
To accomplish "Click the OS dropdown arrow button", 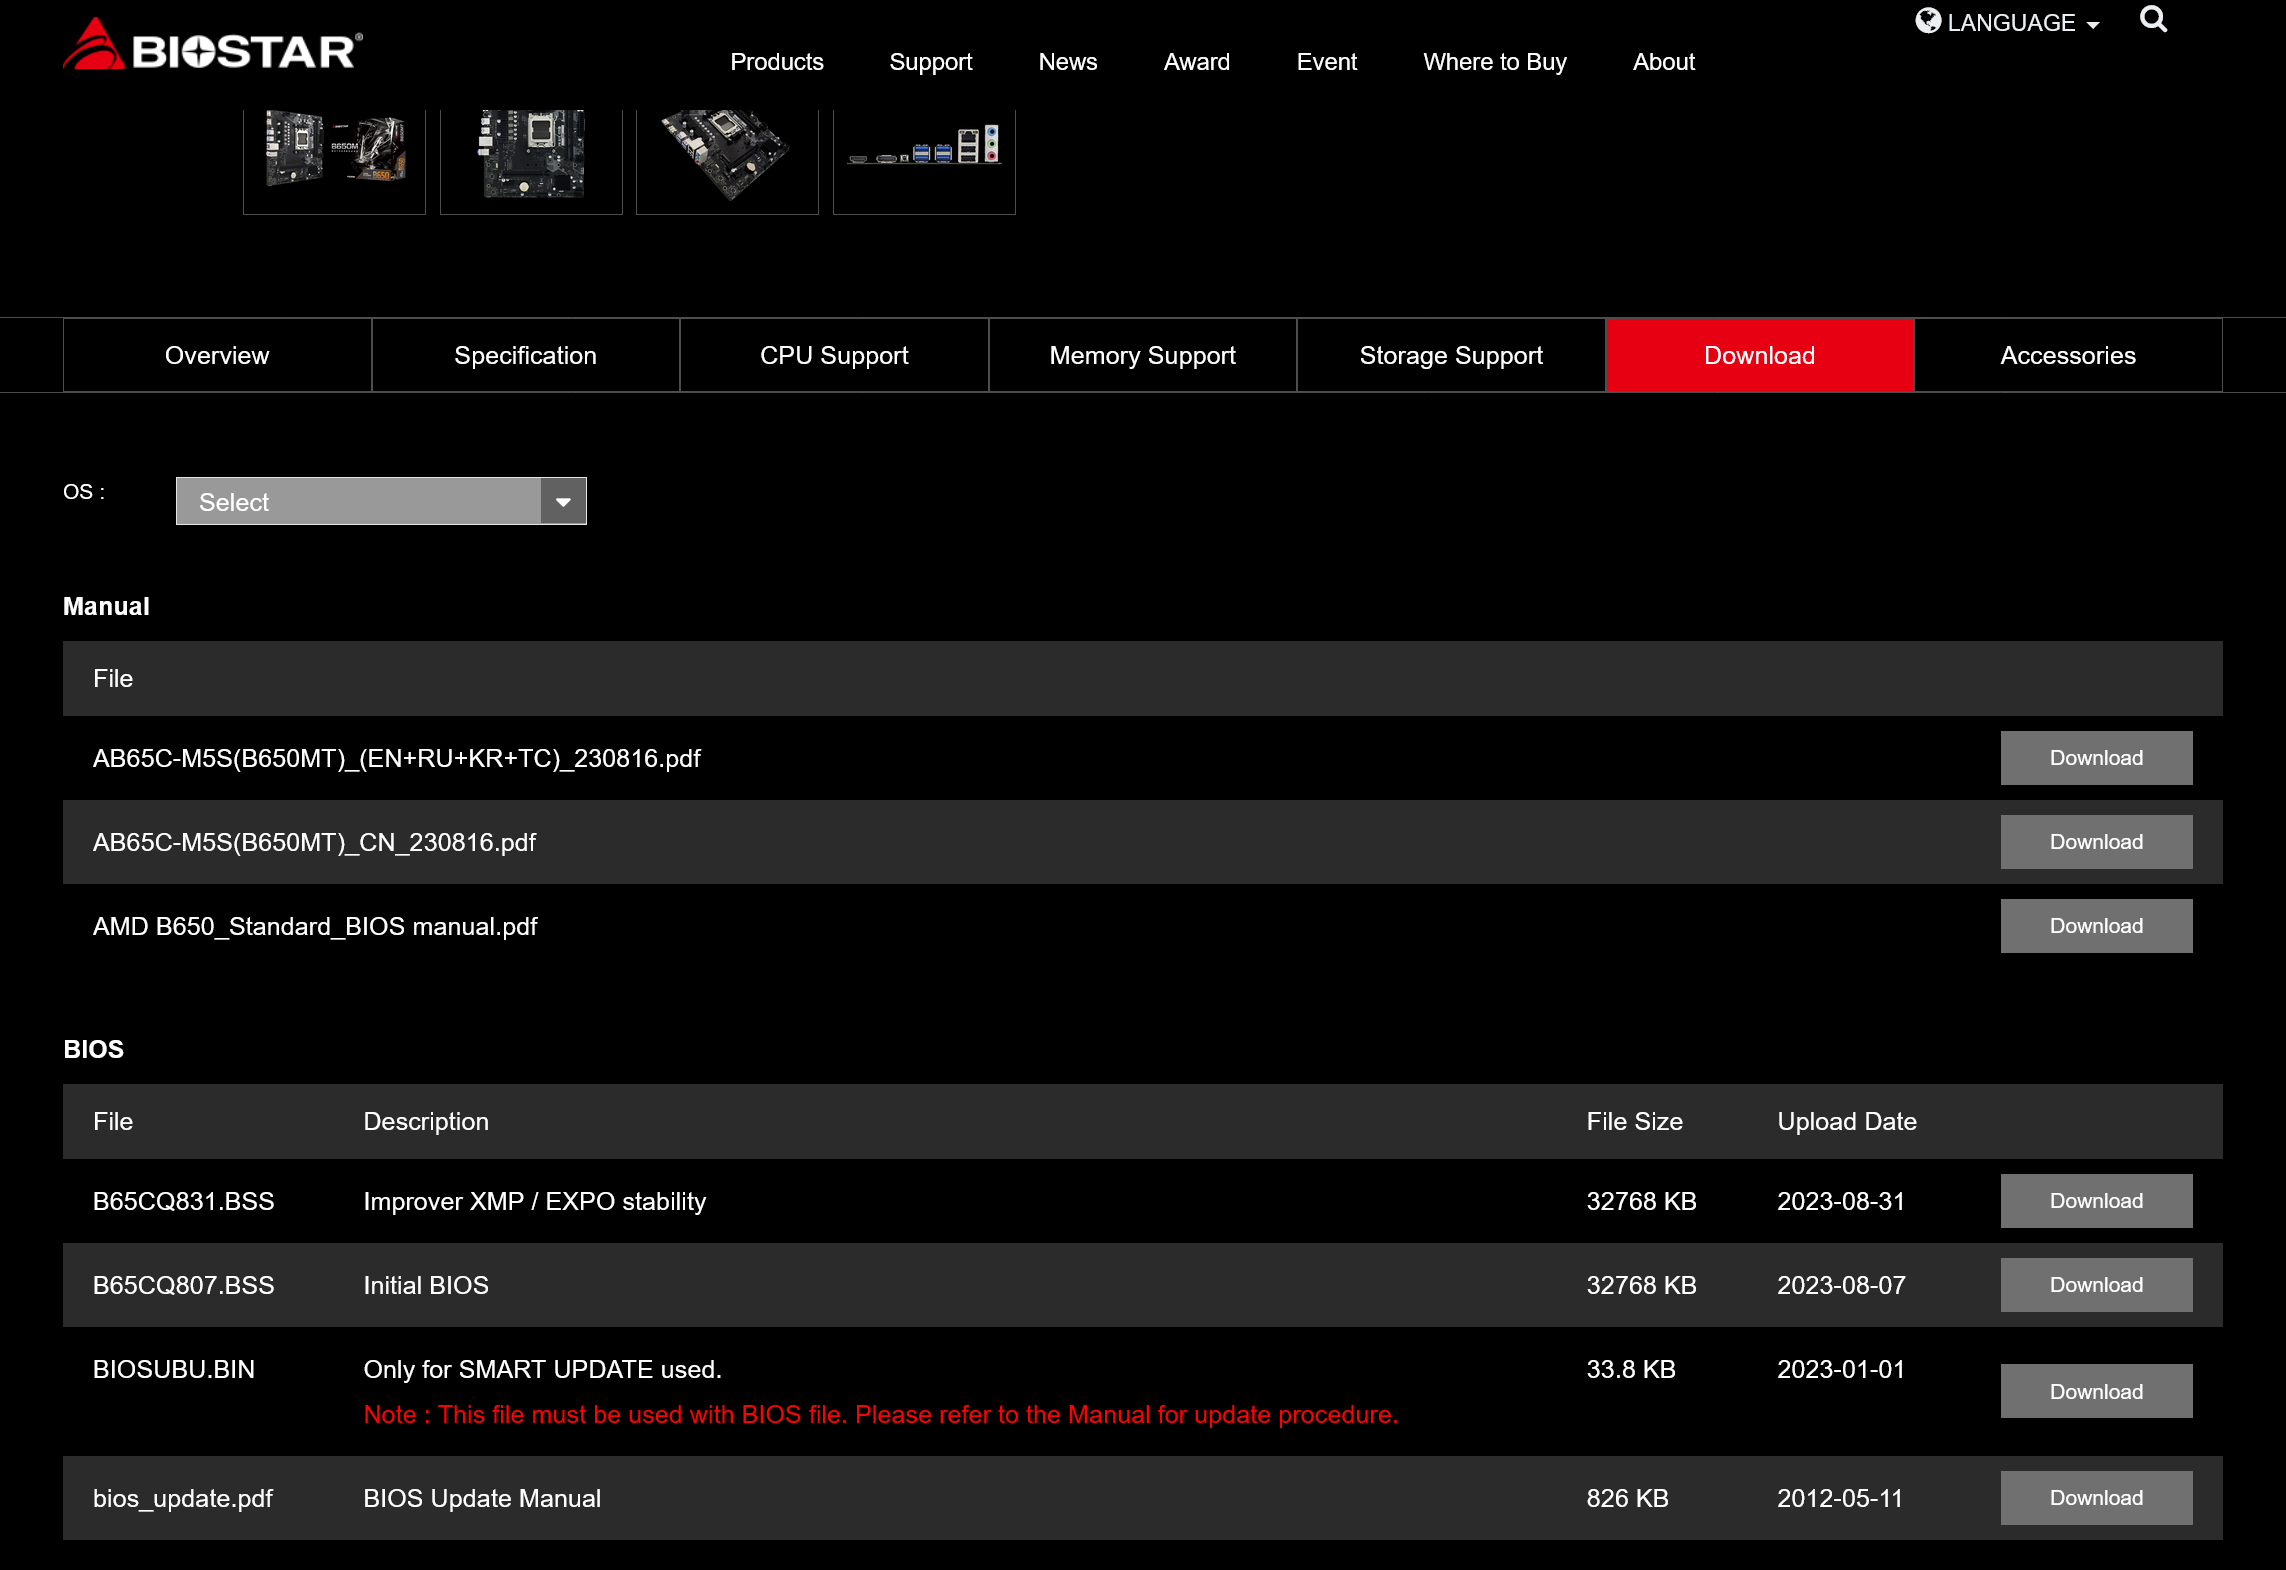I will [563, 501].
